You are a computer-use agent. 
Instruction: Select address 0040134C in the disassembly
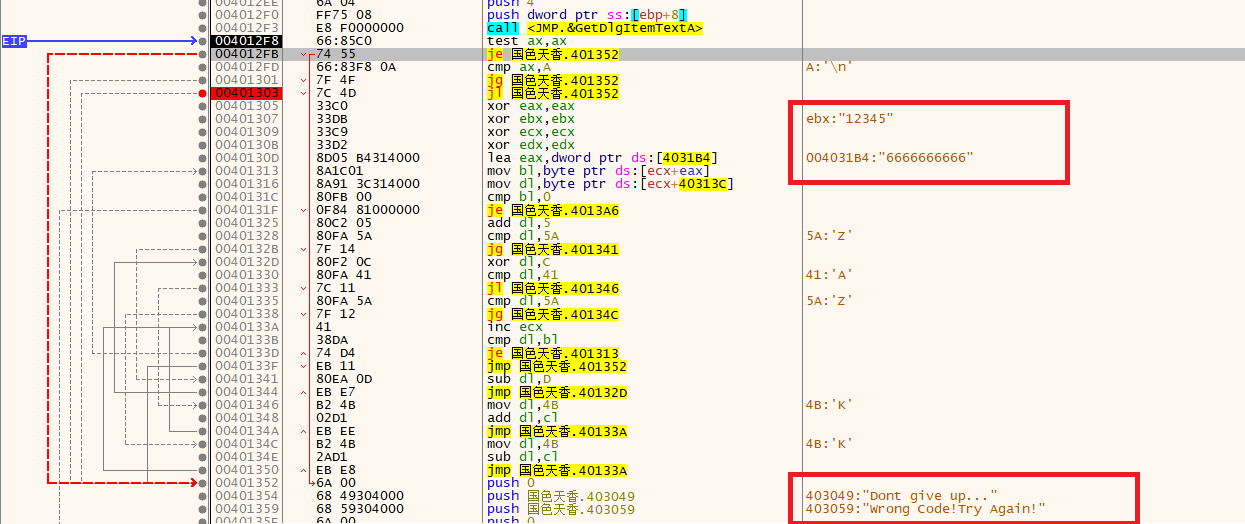[x=247, y=444]
